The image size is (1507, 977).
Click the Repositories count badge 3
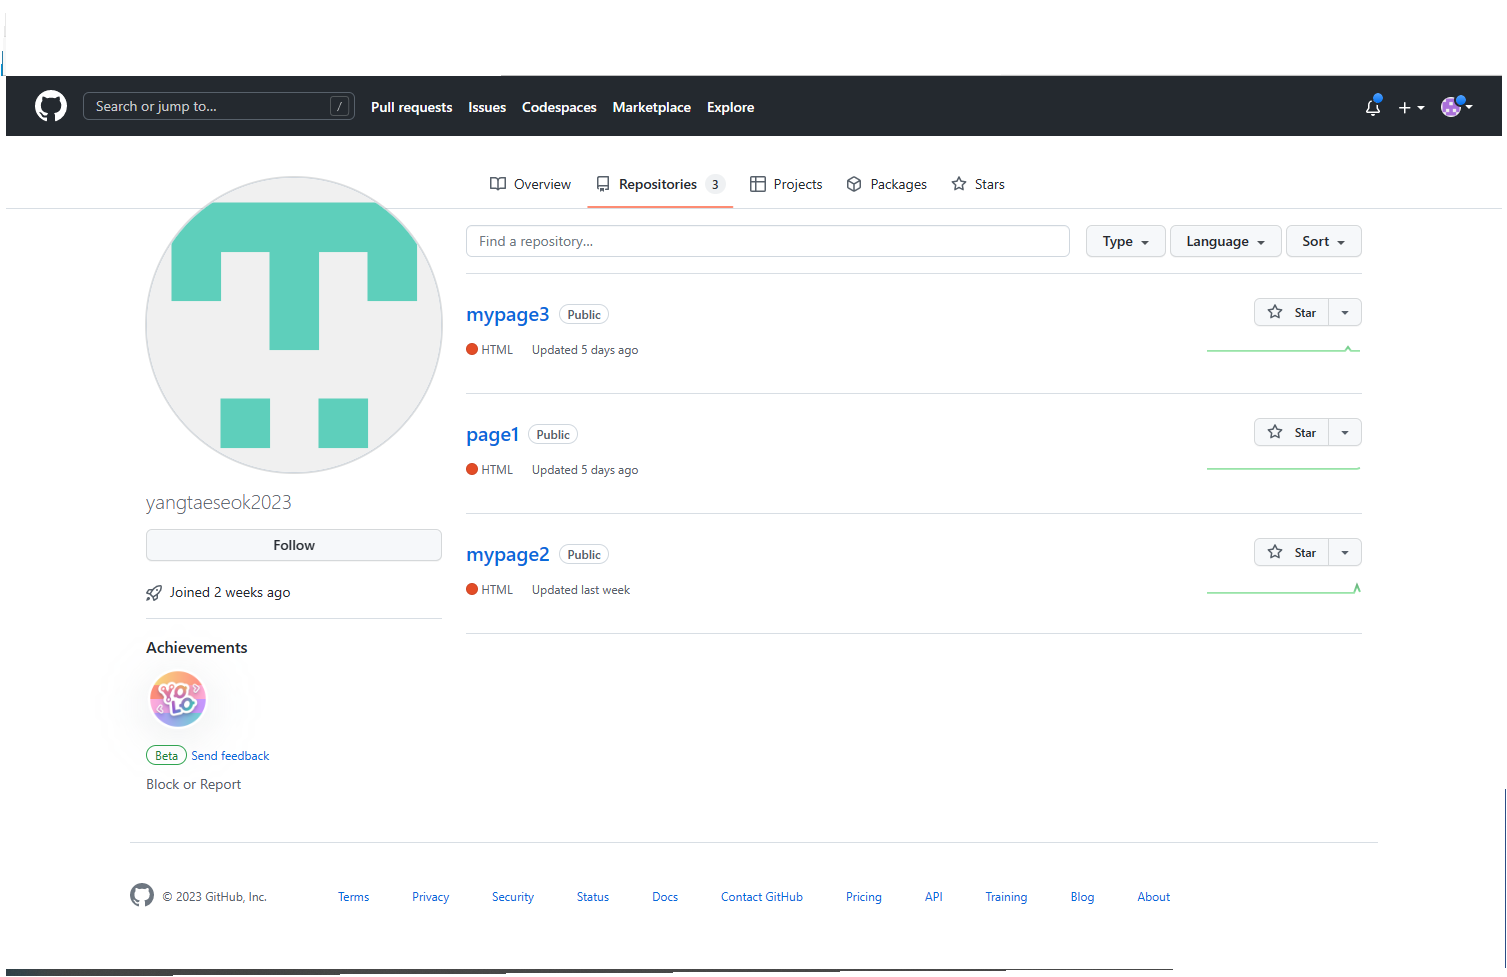[x=715, y=184]
